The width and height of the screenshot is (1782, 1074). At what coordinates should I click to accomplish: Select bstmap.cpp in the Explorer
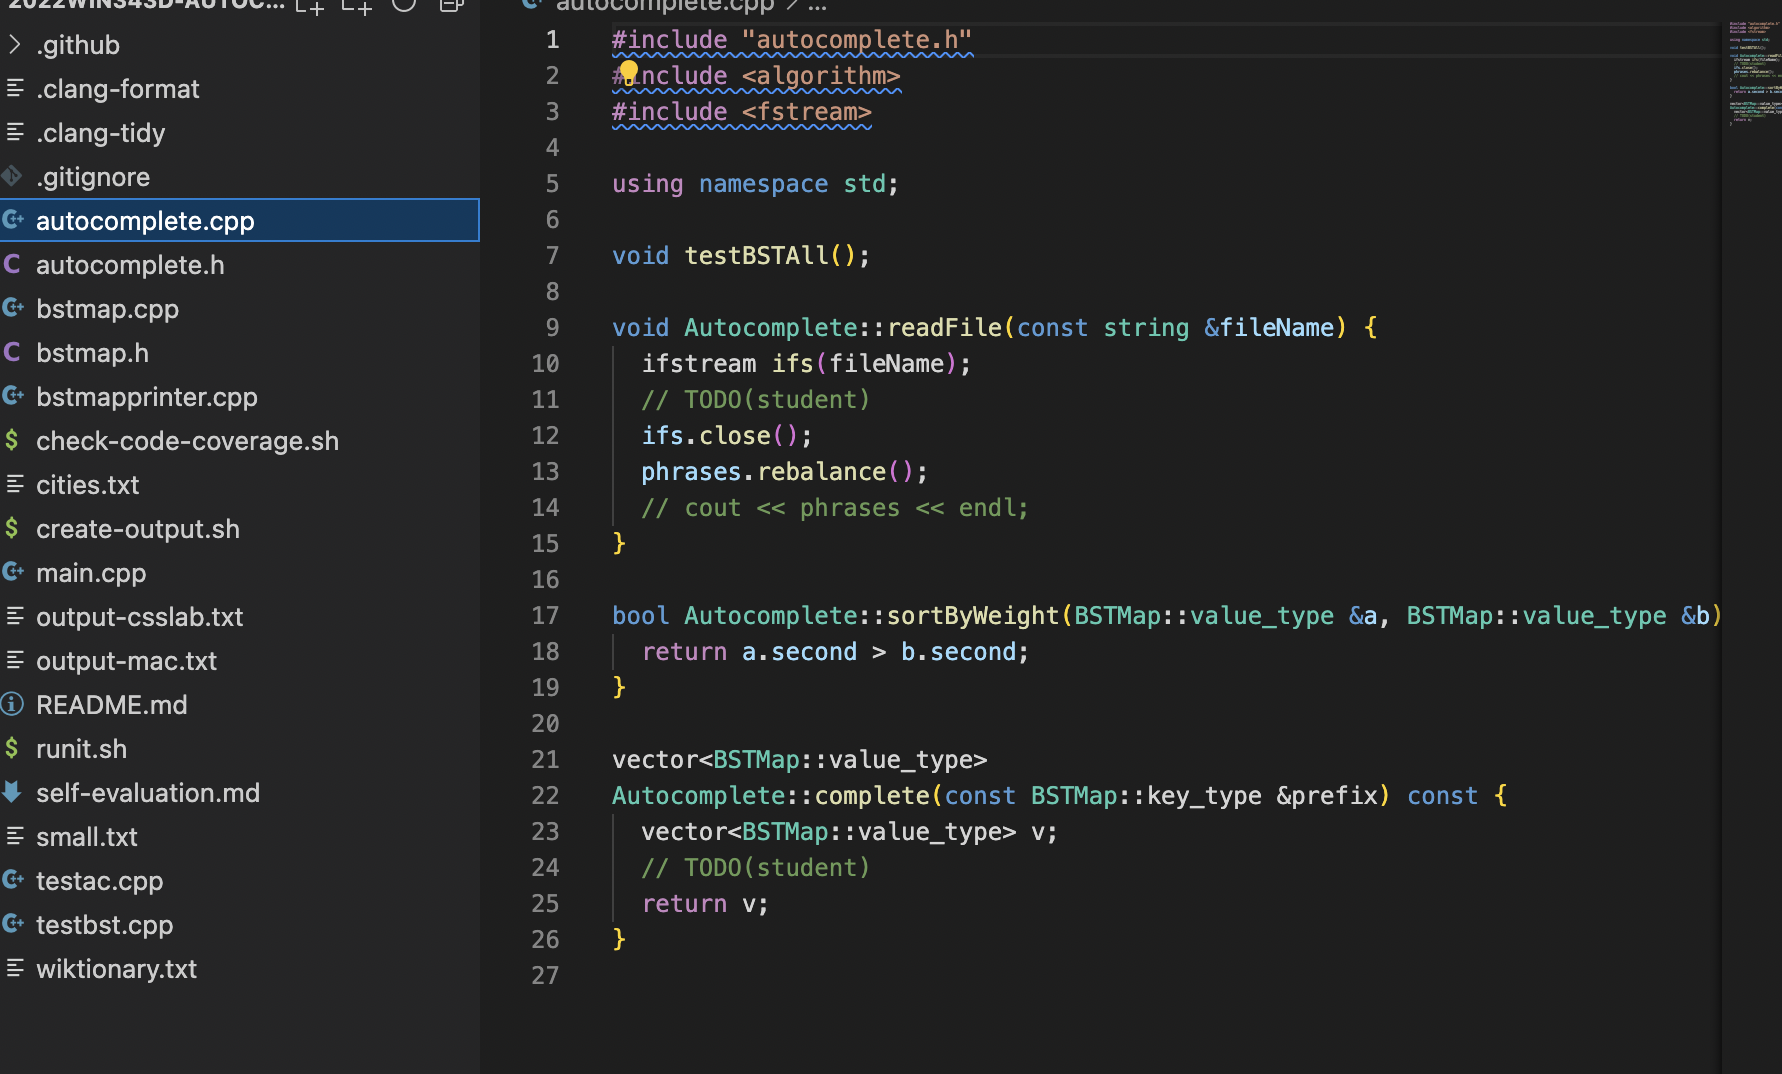[x=107, y=309]
